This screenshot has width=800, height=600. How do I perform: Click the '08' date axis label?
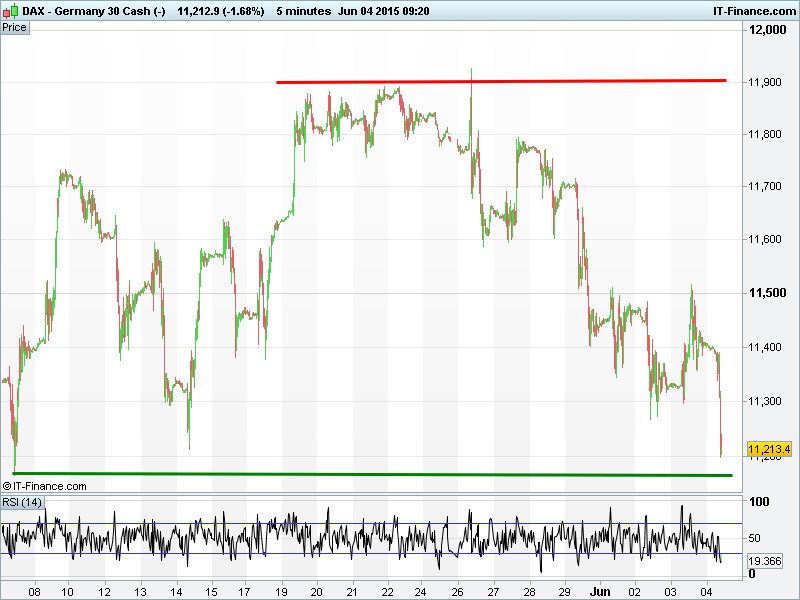click(x=37, y=591)
